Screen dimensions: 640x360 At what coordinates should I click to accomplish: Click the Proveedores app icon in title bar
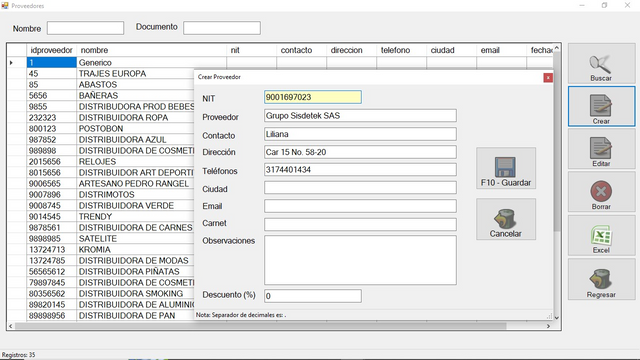(x=5, y=5)
